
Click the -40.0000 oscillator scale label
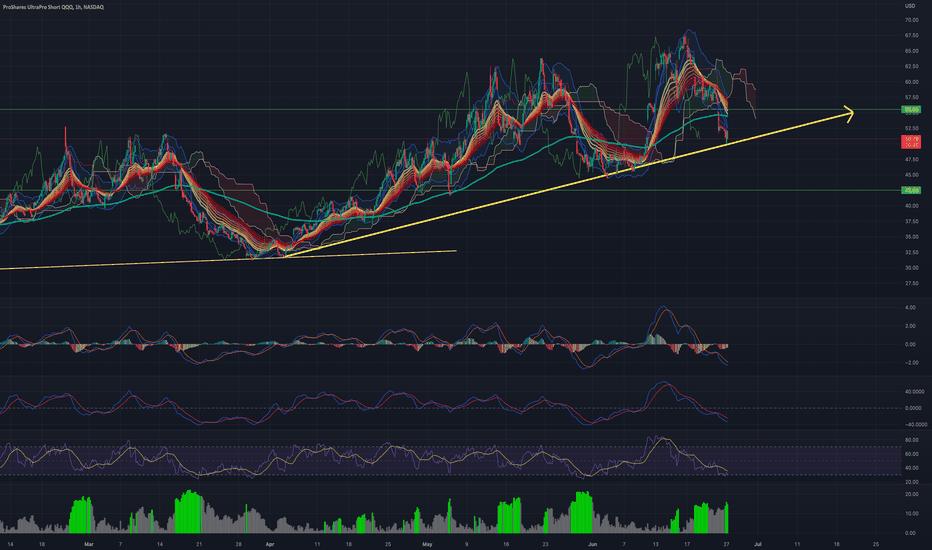click(915, 425)
